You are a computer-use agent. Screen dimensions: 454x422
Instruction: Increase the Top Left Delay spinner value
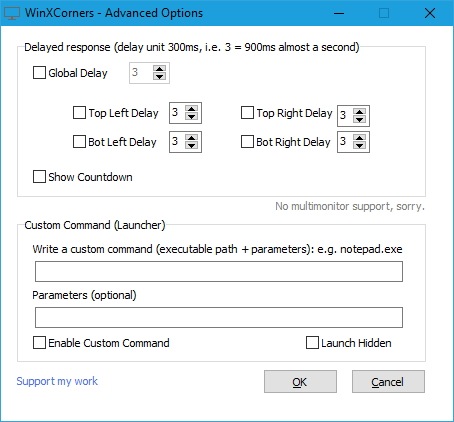pos(191,109)
